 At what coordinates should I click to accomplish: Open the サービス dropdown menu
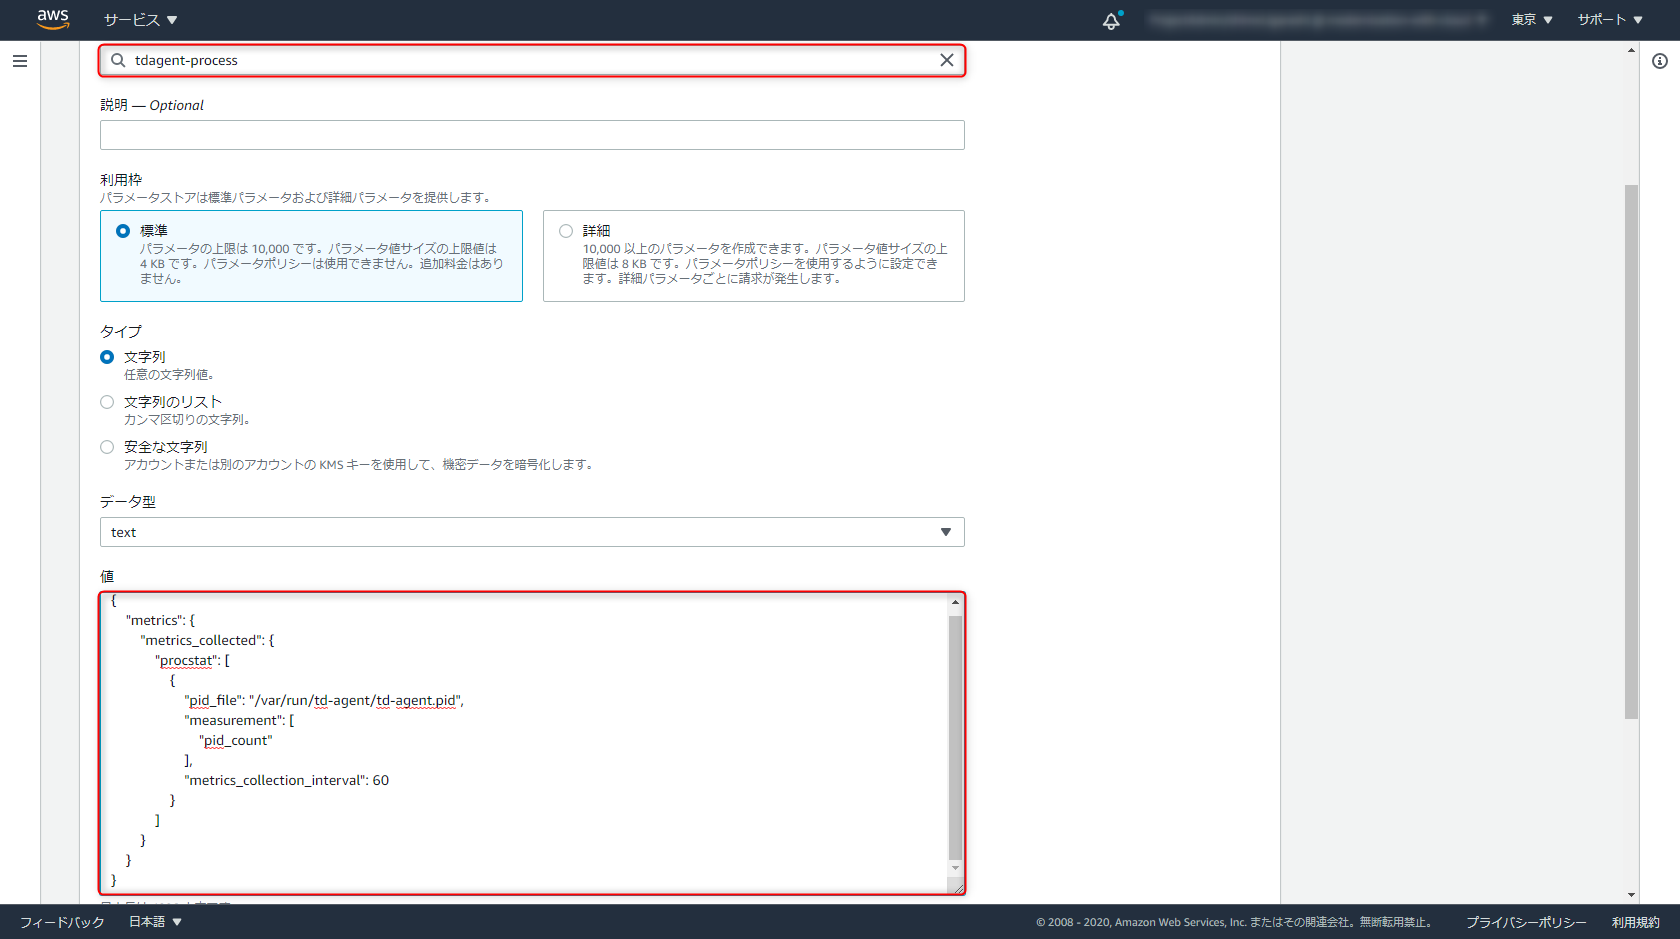coord(140,20)
